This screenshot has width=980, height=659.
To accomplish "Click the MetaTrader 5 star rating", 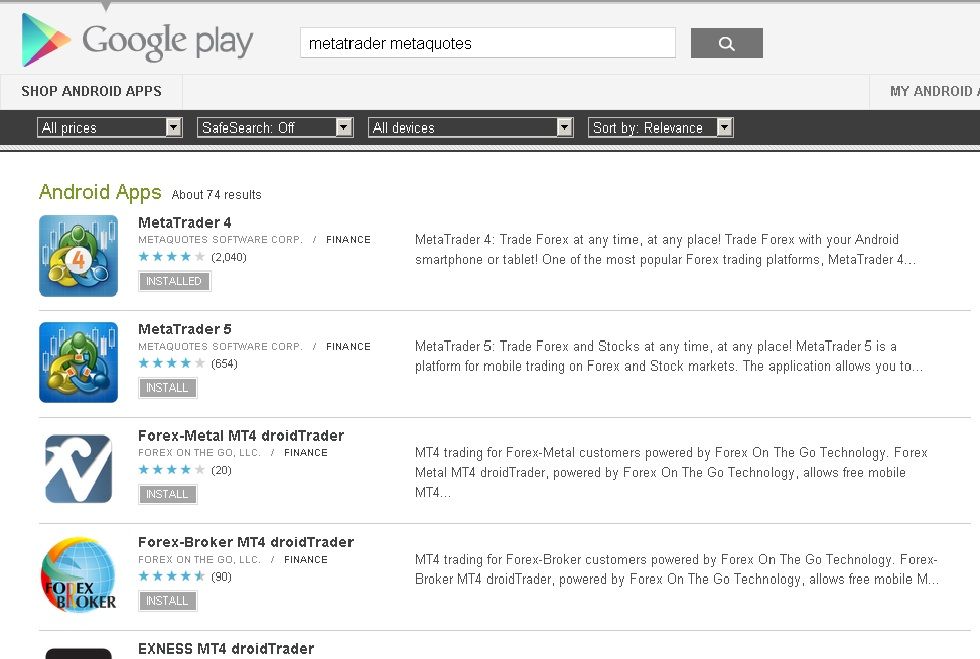I will (171, 363).
